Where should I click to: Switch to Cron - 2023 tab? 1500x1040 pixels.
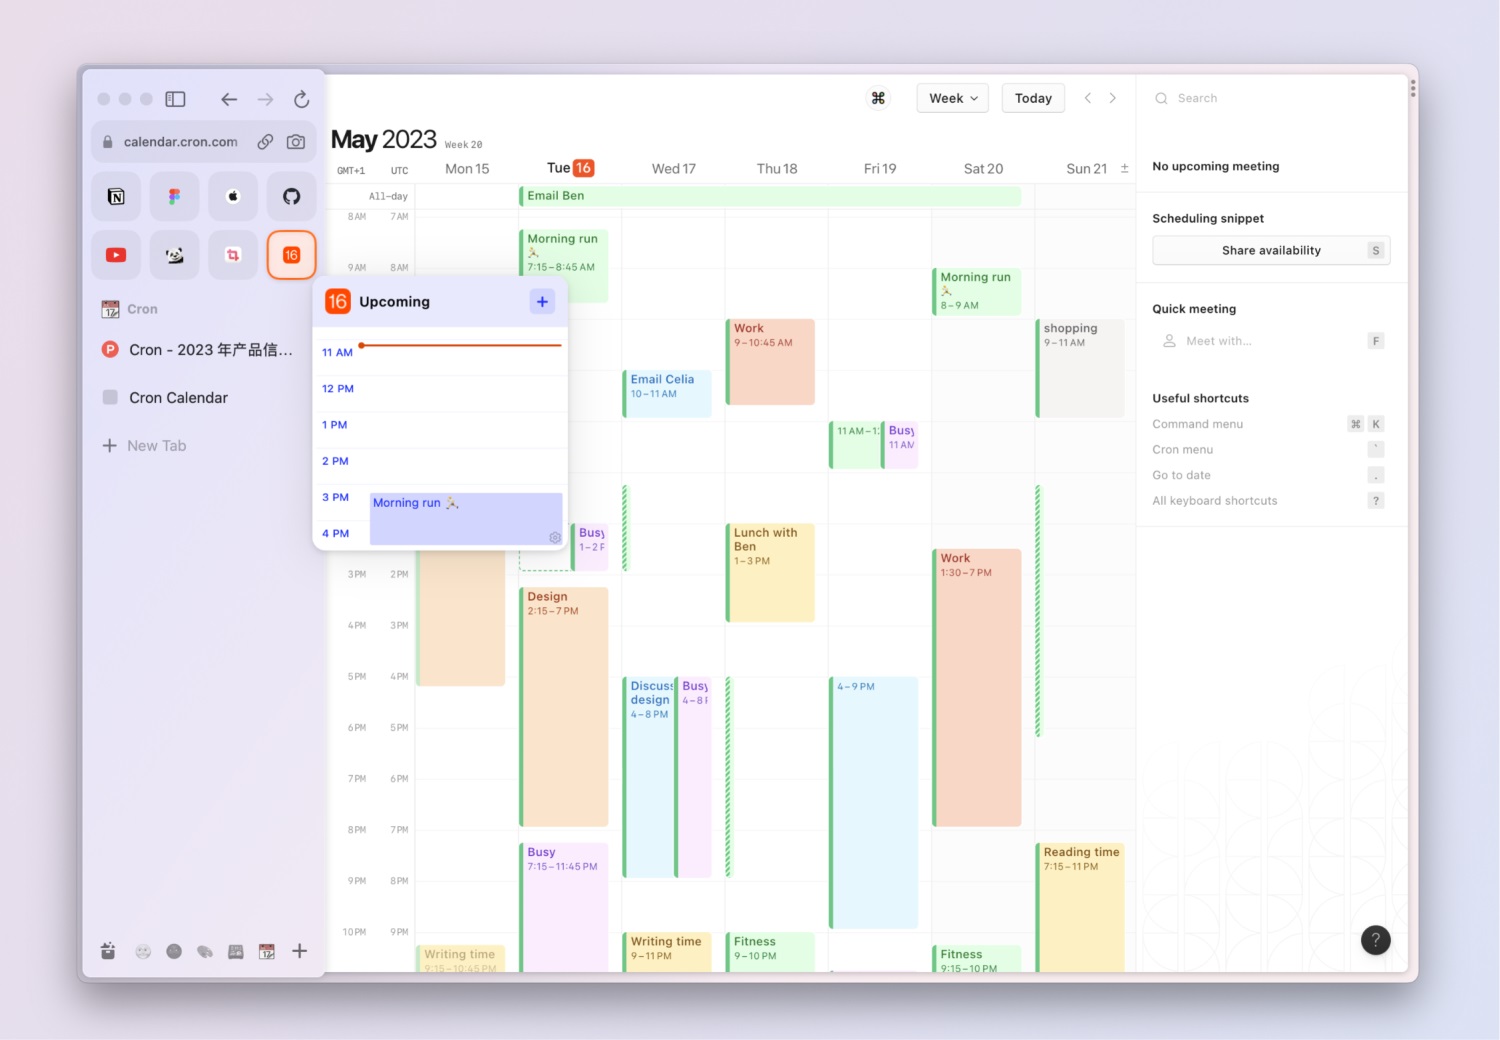[x=198, y=350]
